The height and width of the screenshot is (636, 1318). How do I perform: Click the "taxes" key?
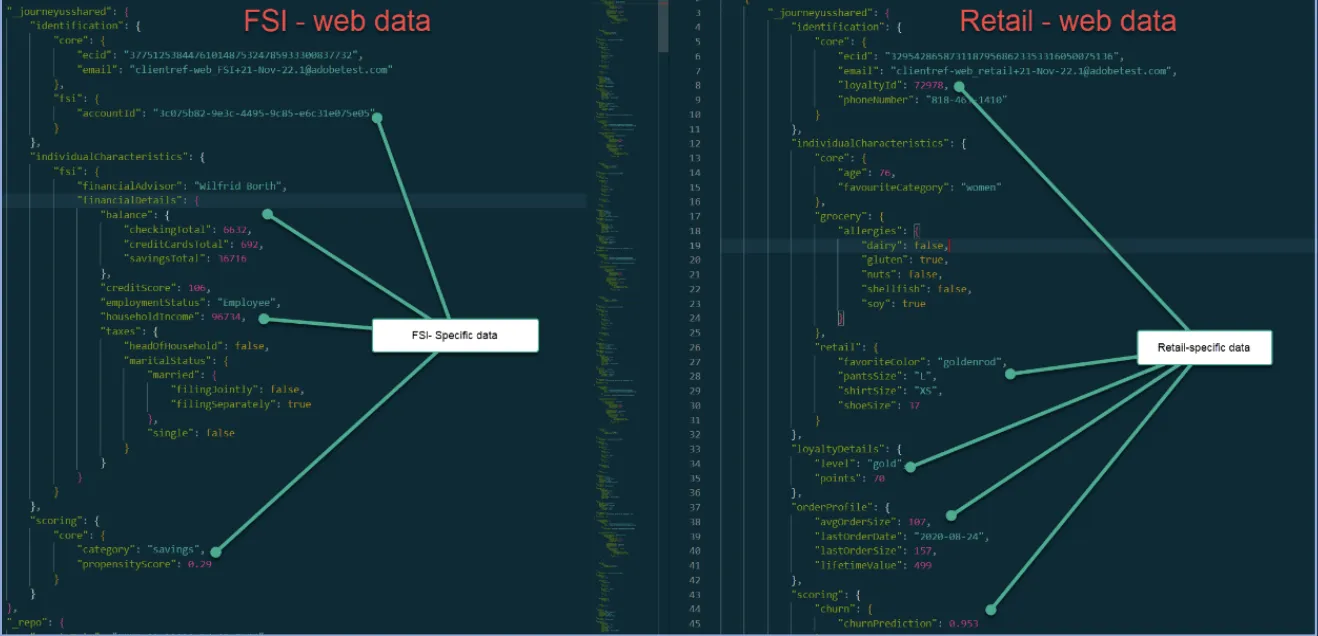click(121, 331)
